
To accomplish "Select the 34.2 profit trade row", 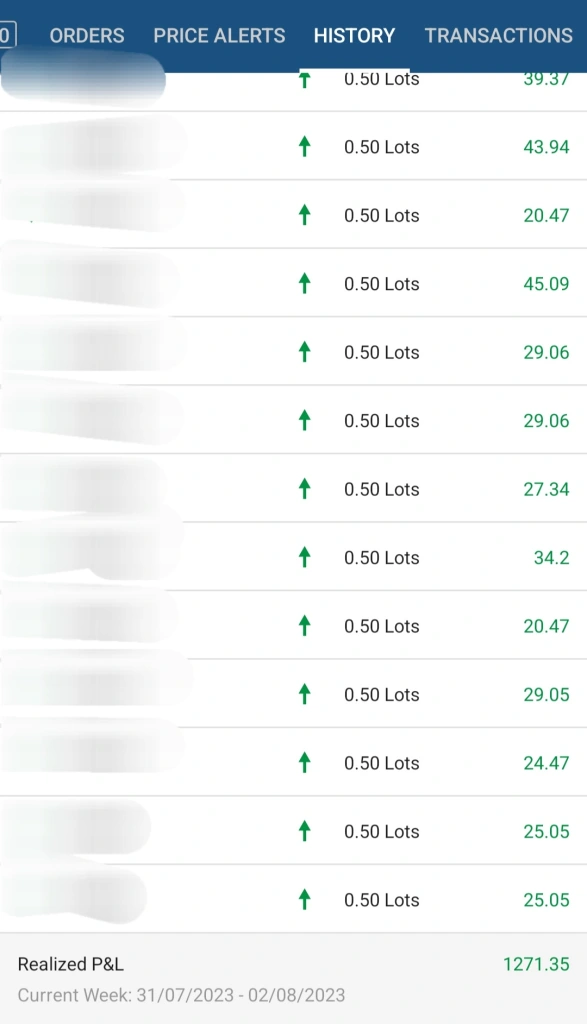I will click(293, 557).
